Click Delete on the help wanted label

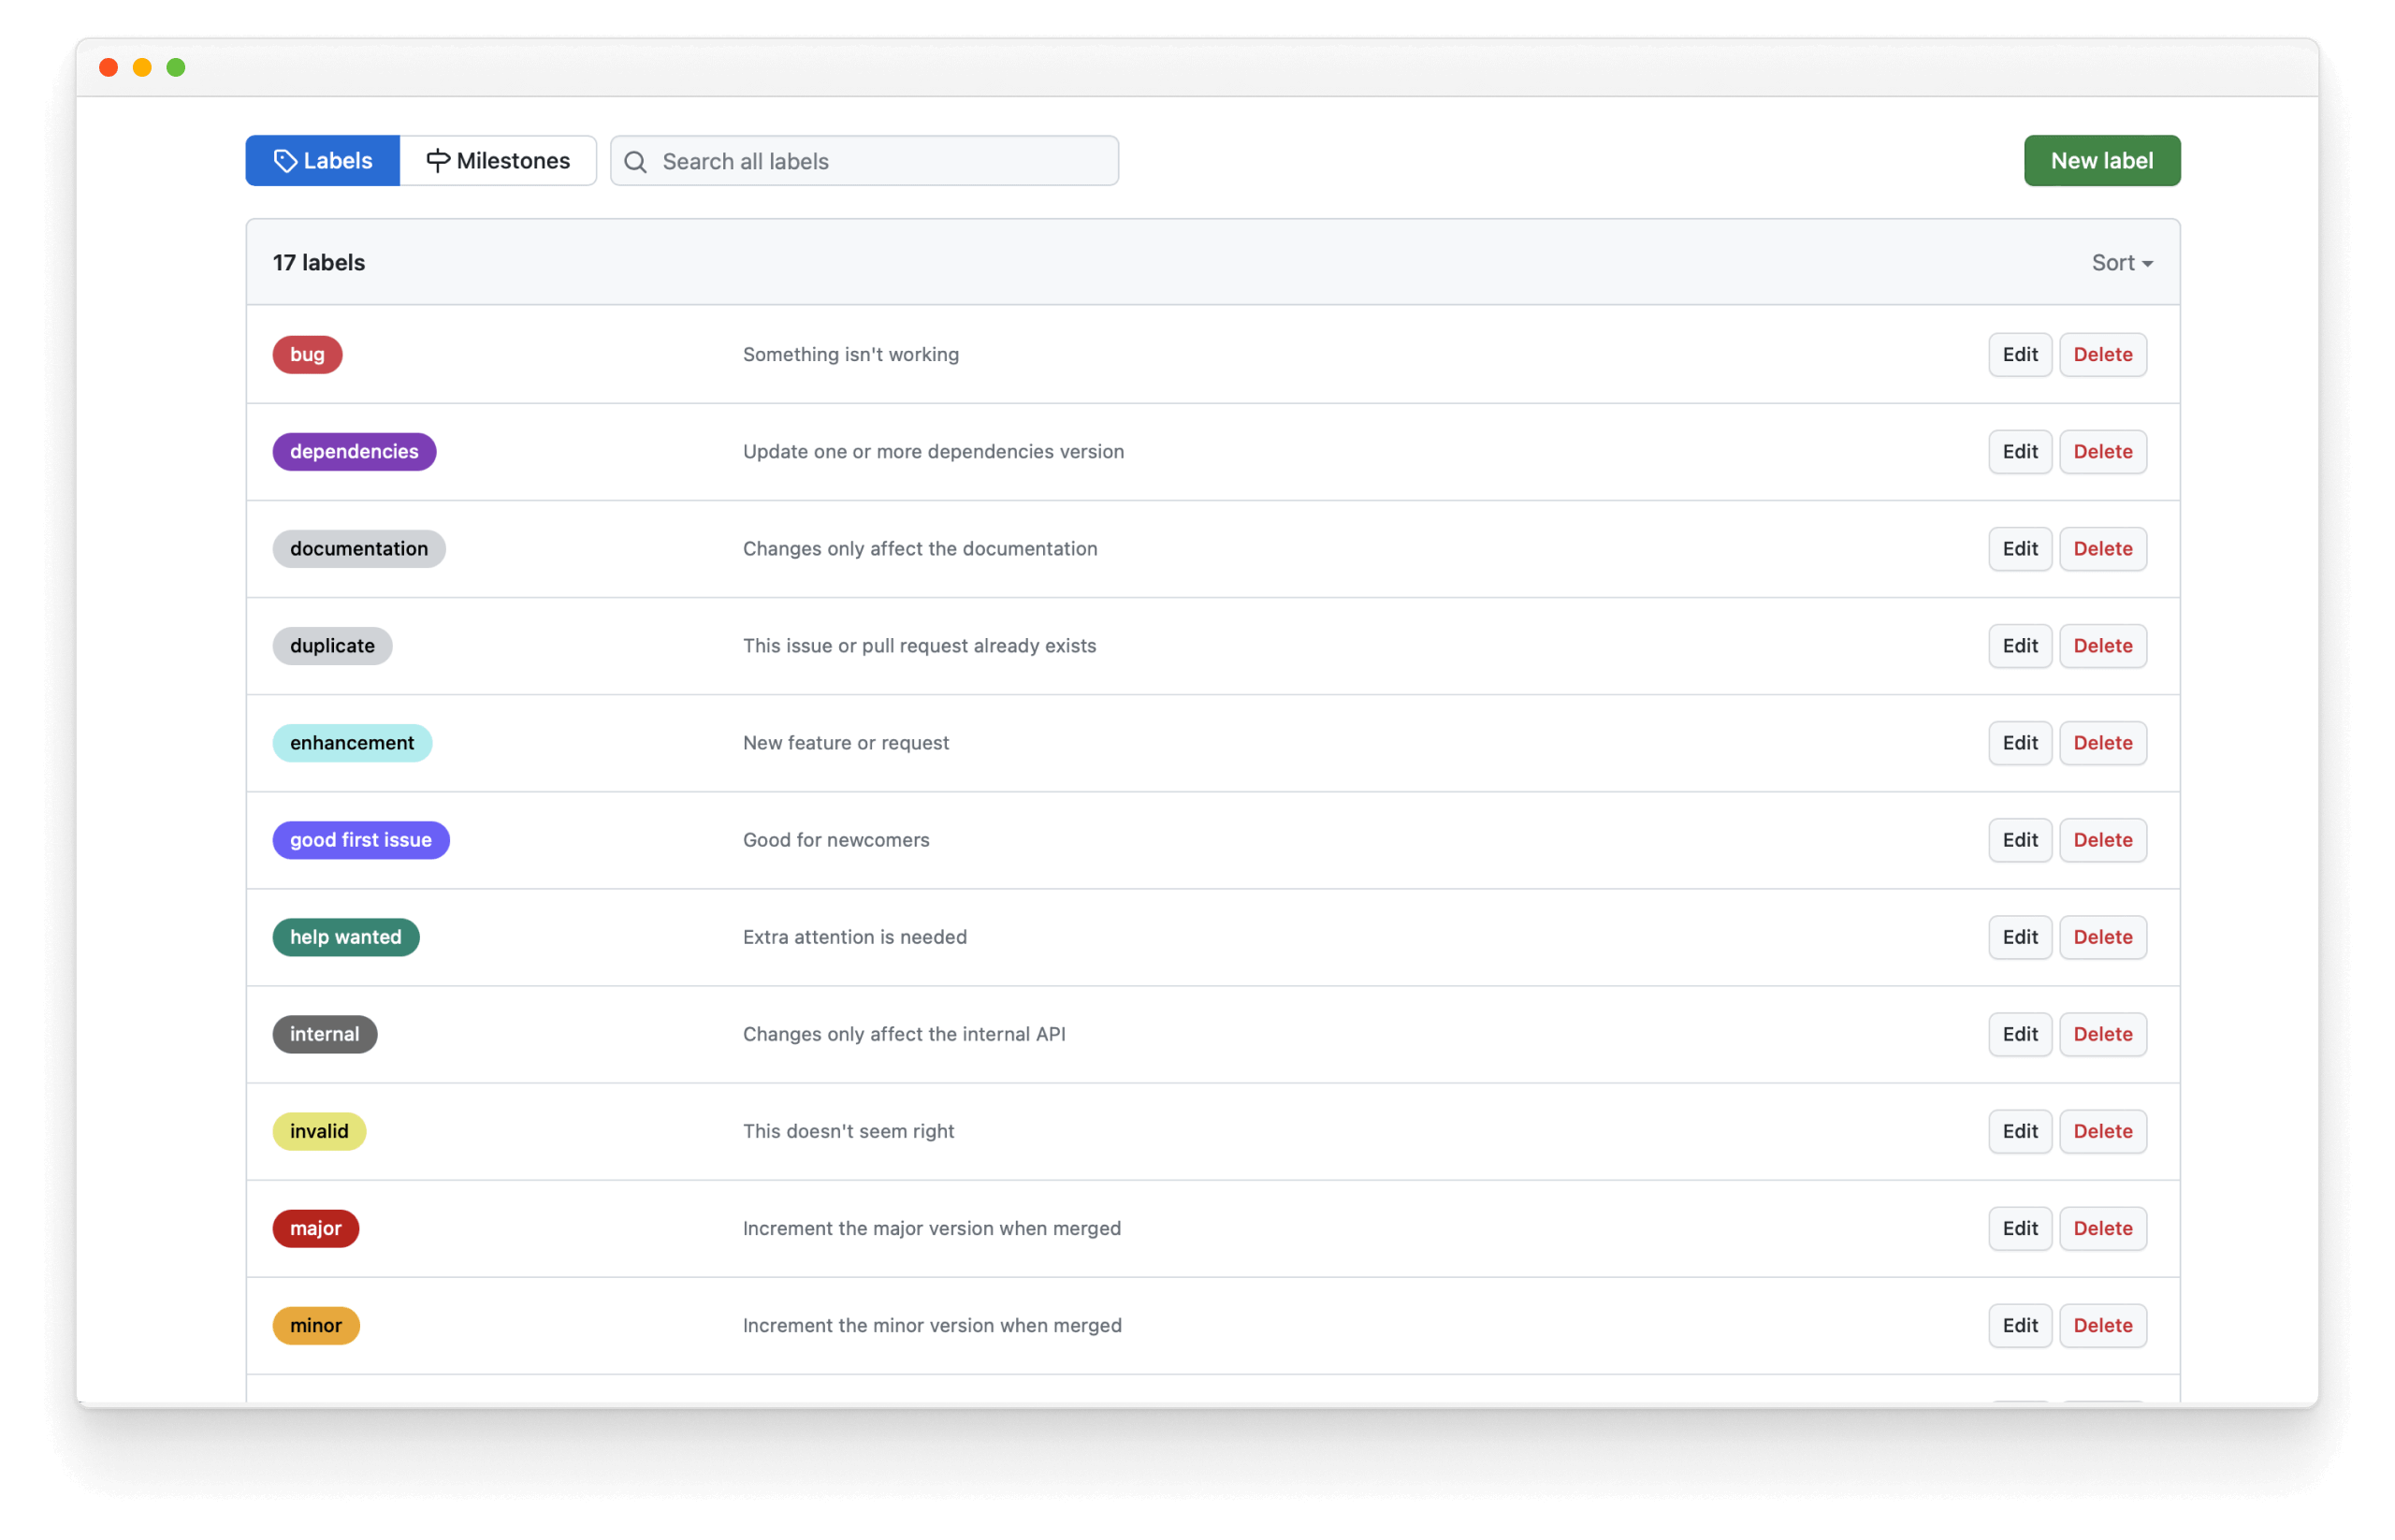2103,936
